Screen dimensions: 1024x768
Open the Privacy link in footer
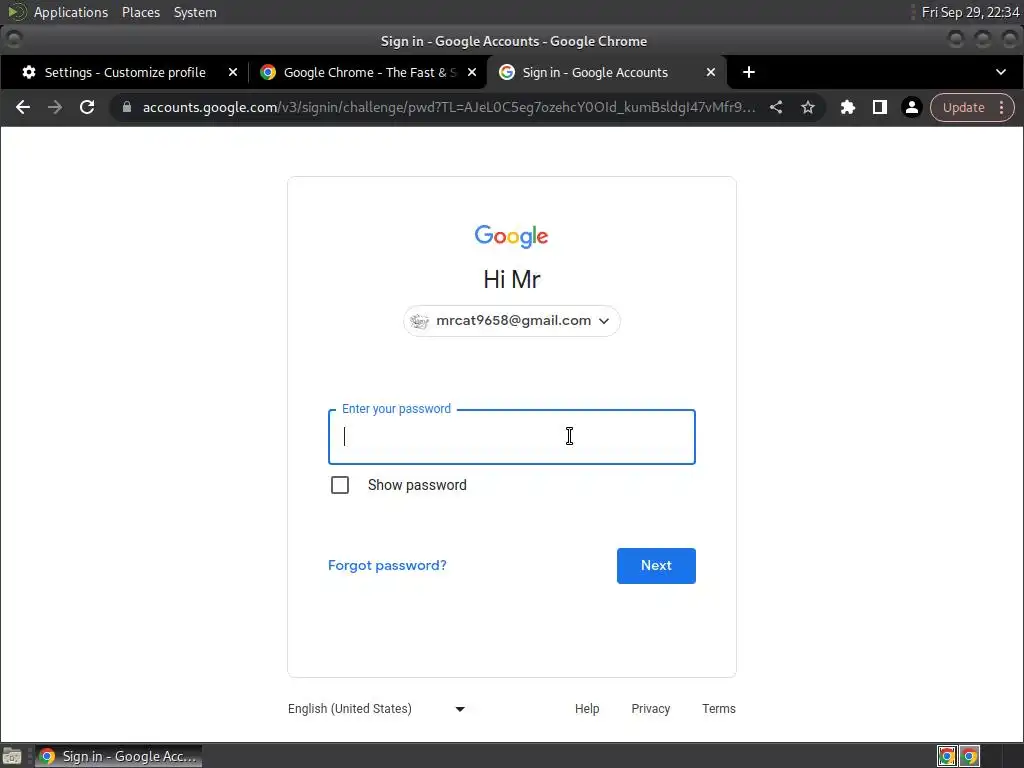click(x=650, y=709)
